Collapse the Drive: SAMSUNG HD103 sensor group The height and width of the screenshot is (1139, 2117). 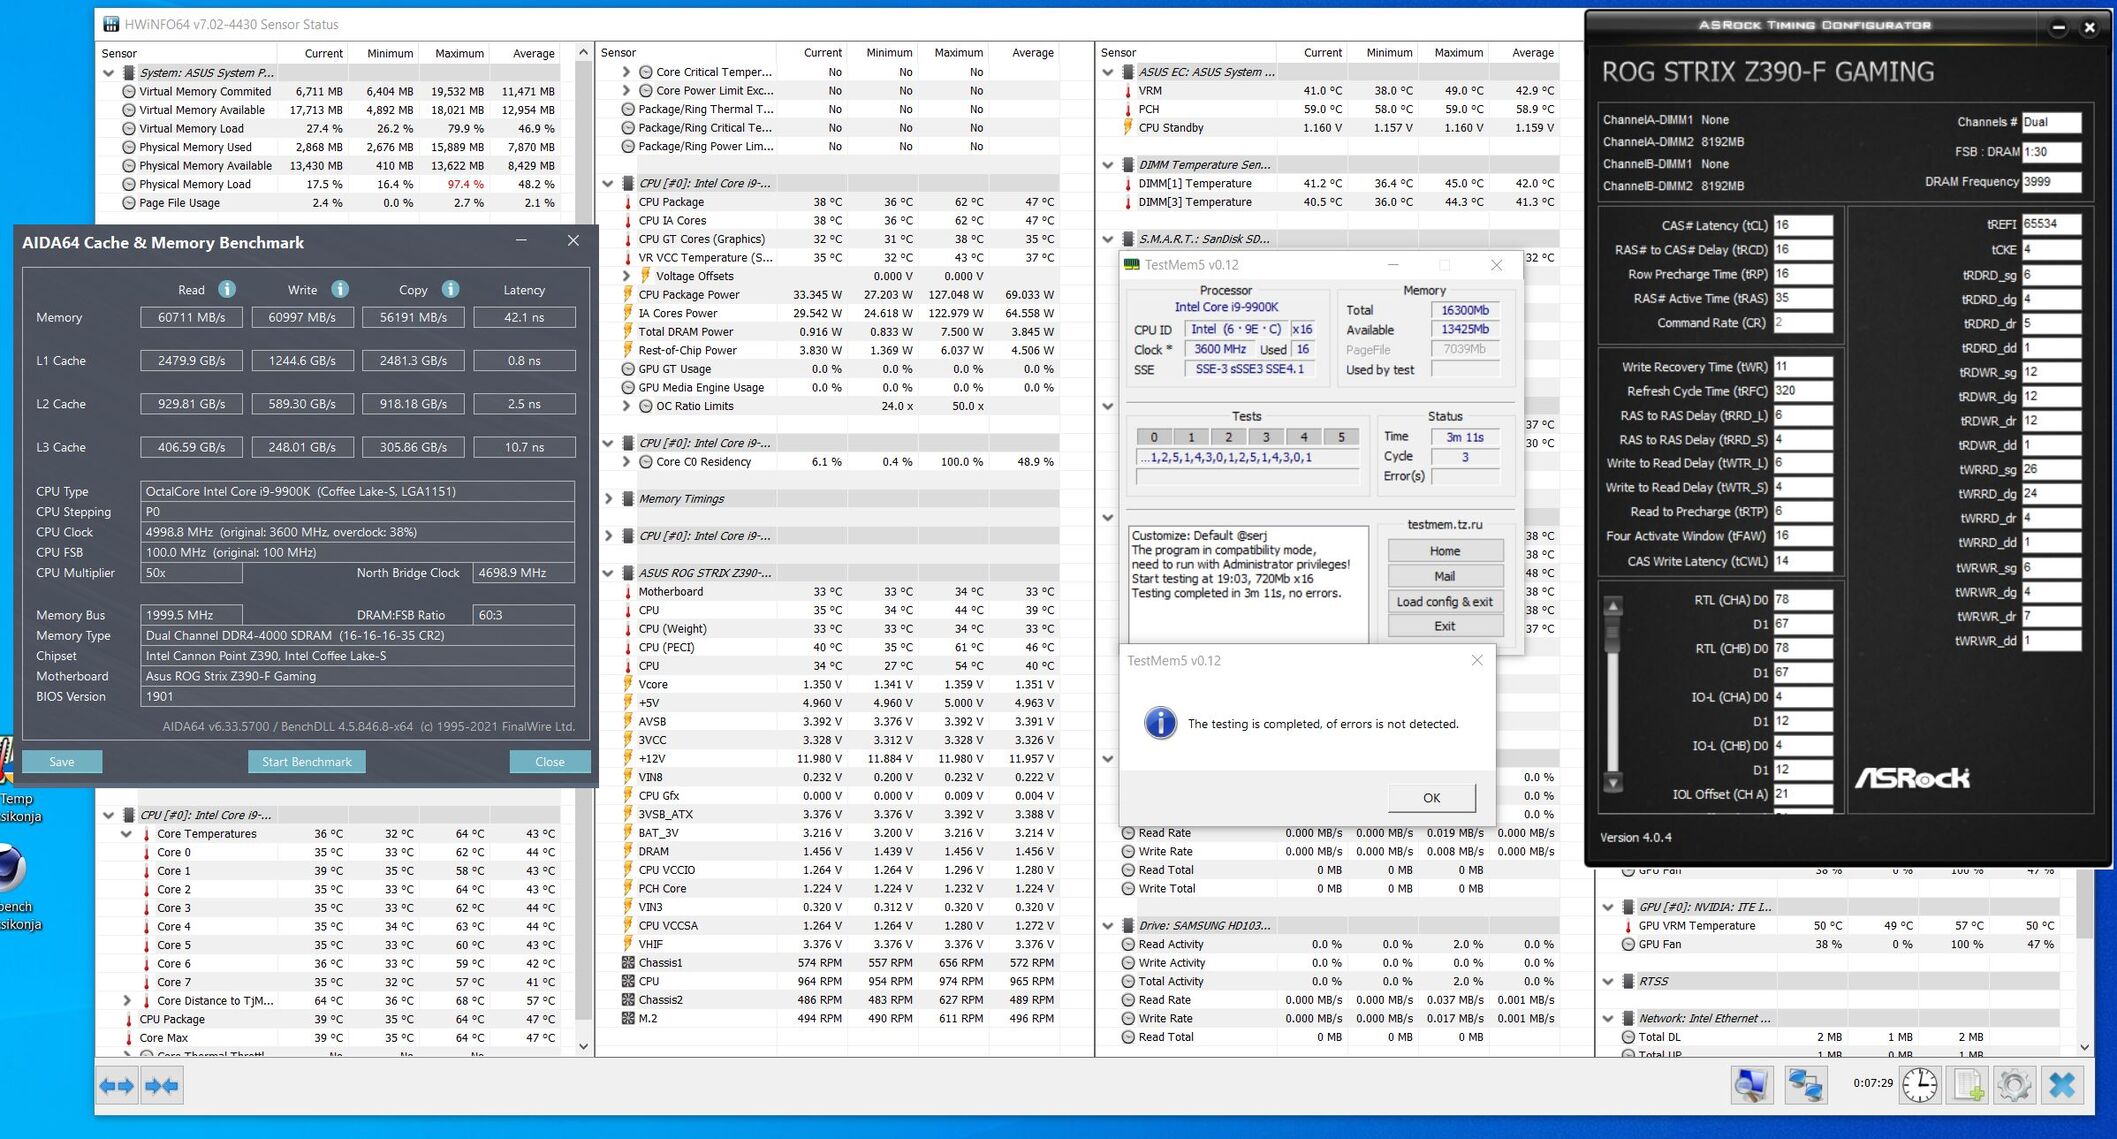(1108, 926)
